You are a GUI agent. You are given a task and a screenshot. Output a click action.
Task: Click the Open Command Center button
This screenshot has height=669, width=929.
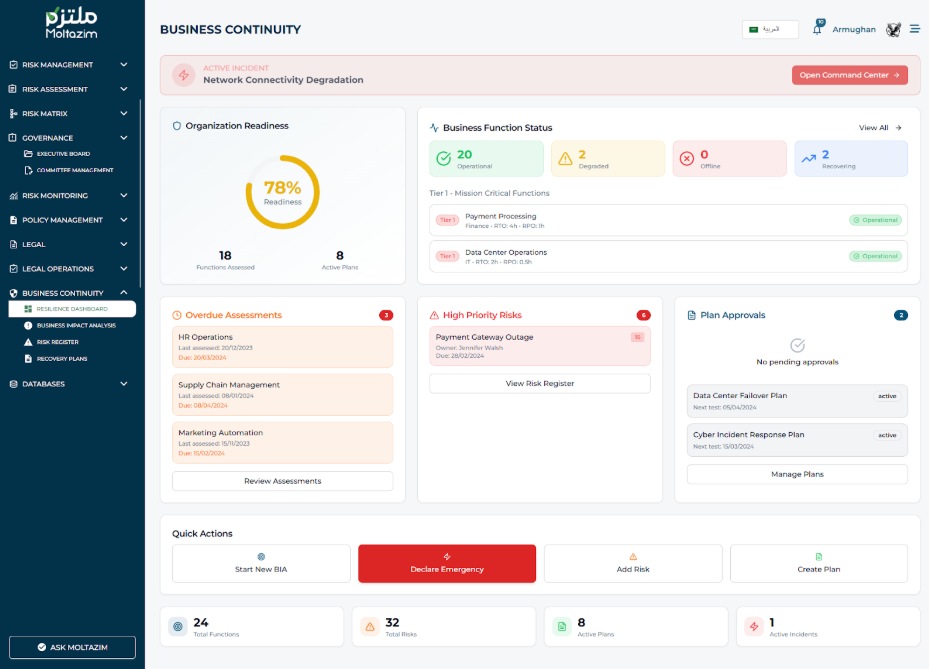[849, 75]
